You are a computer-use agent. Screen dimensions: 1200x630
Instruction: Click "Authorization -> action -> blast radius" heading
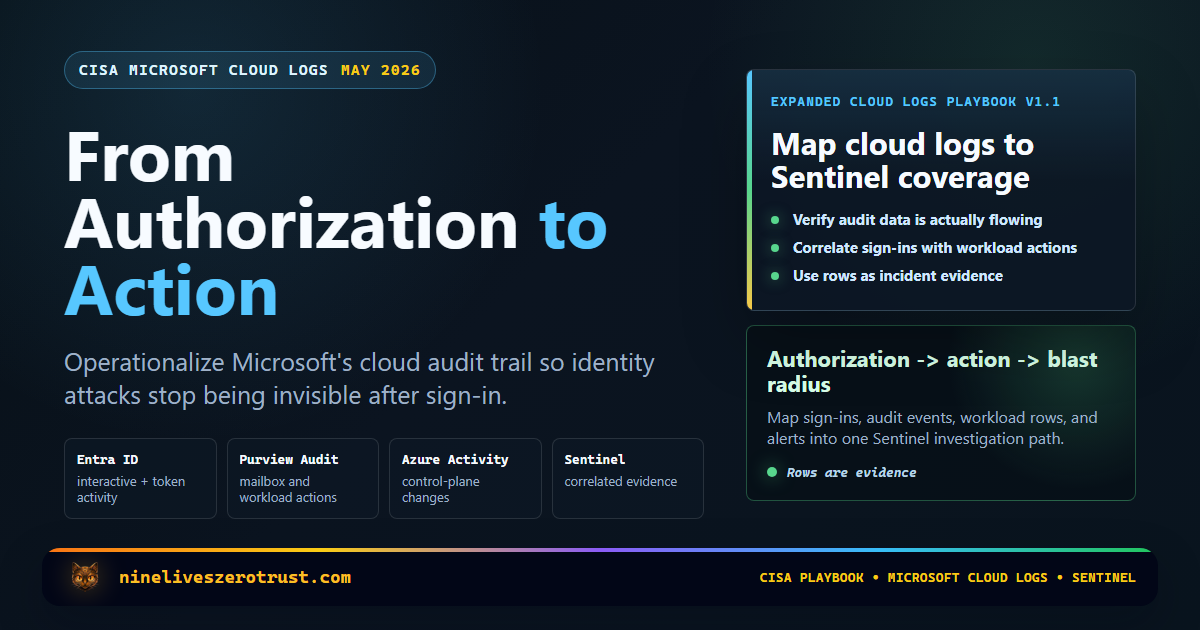click(932, 372)
